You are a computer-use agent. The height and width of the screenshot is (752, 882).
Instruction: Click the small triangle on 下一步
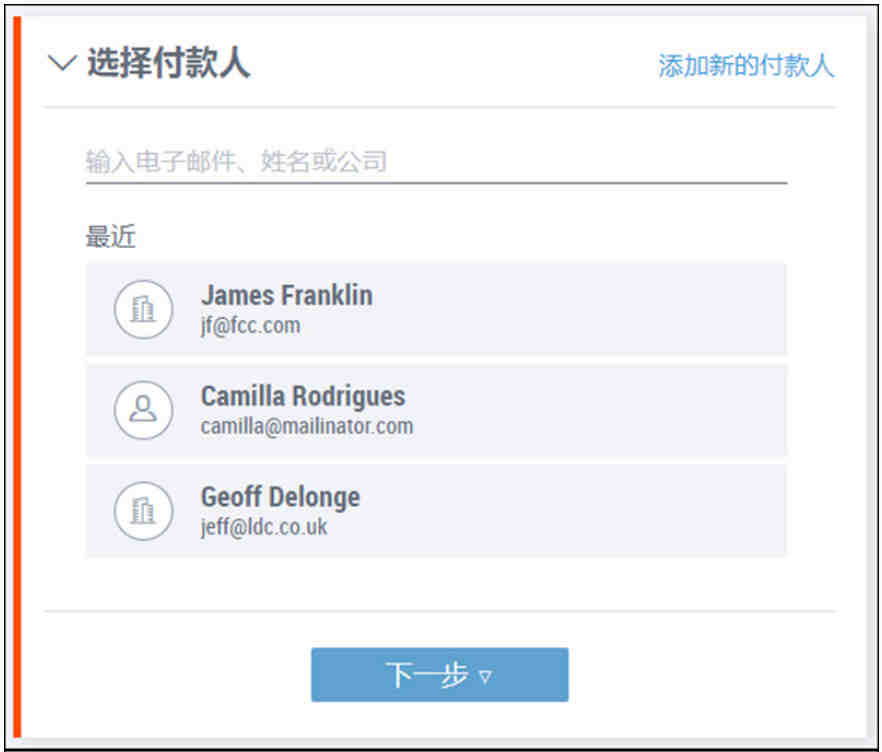(485, 676)
